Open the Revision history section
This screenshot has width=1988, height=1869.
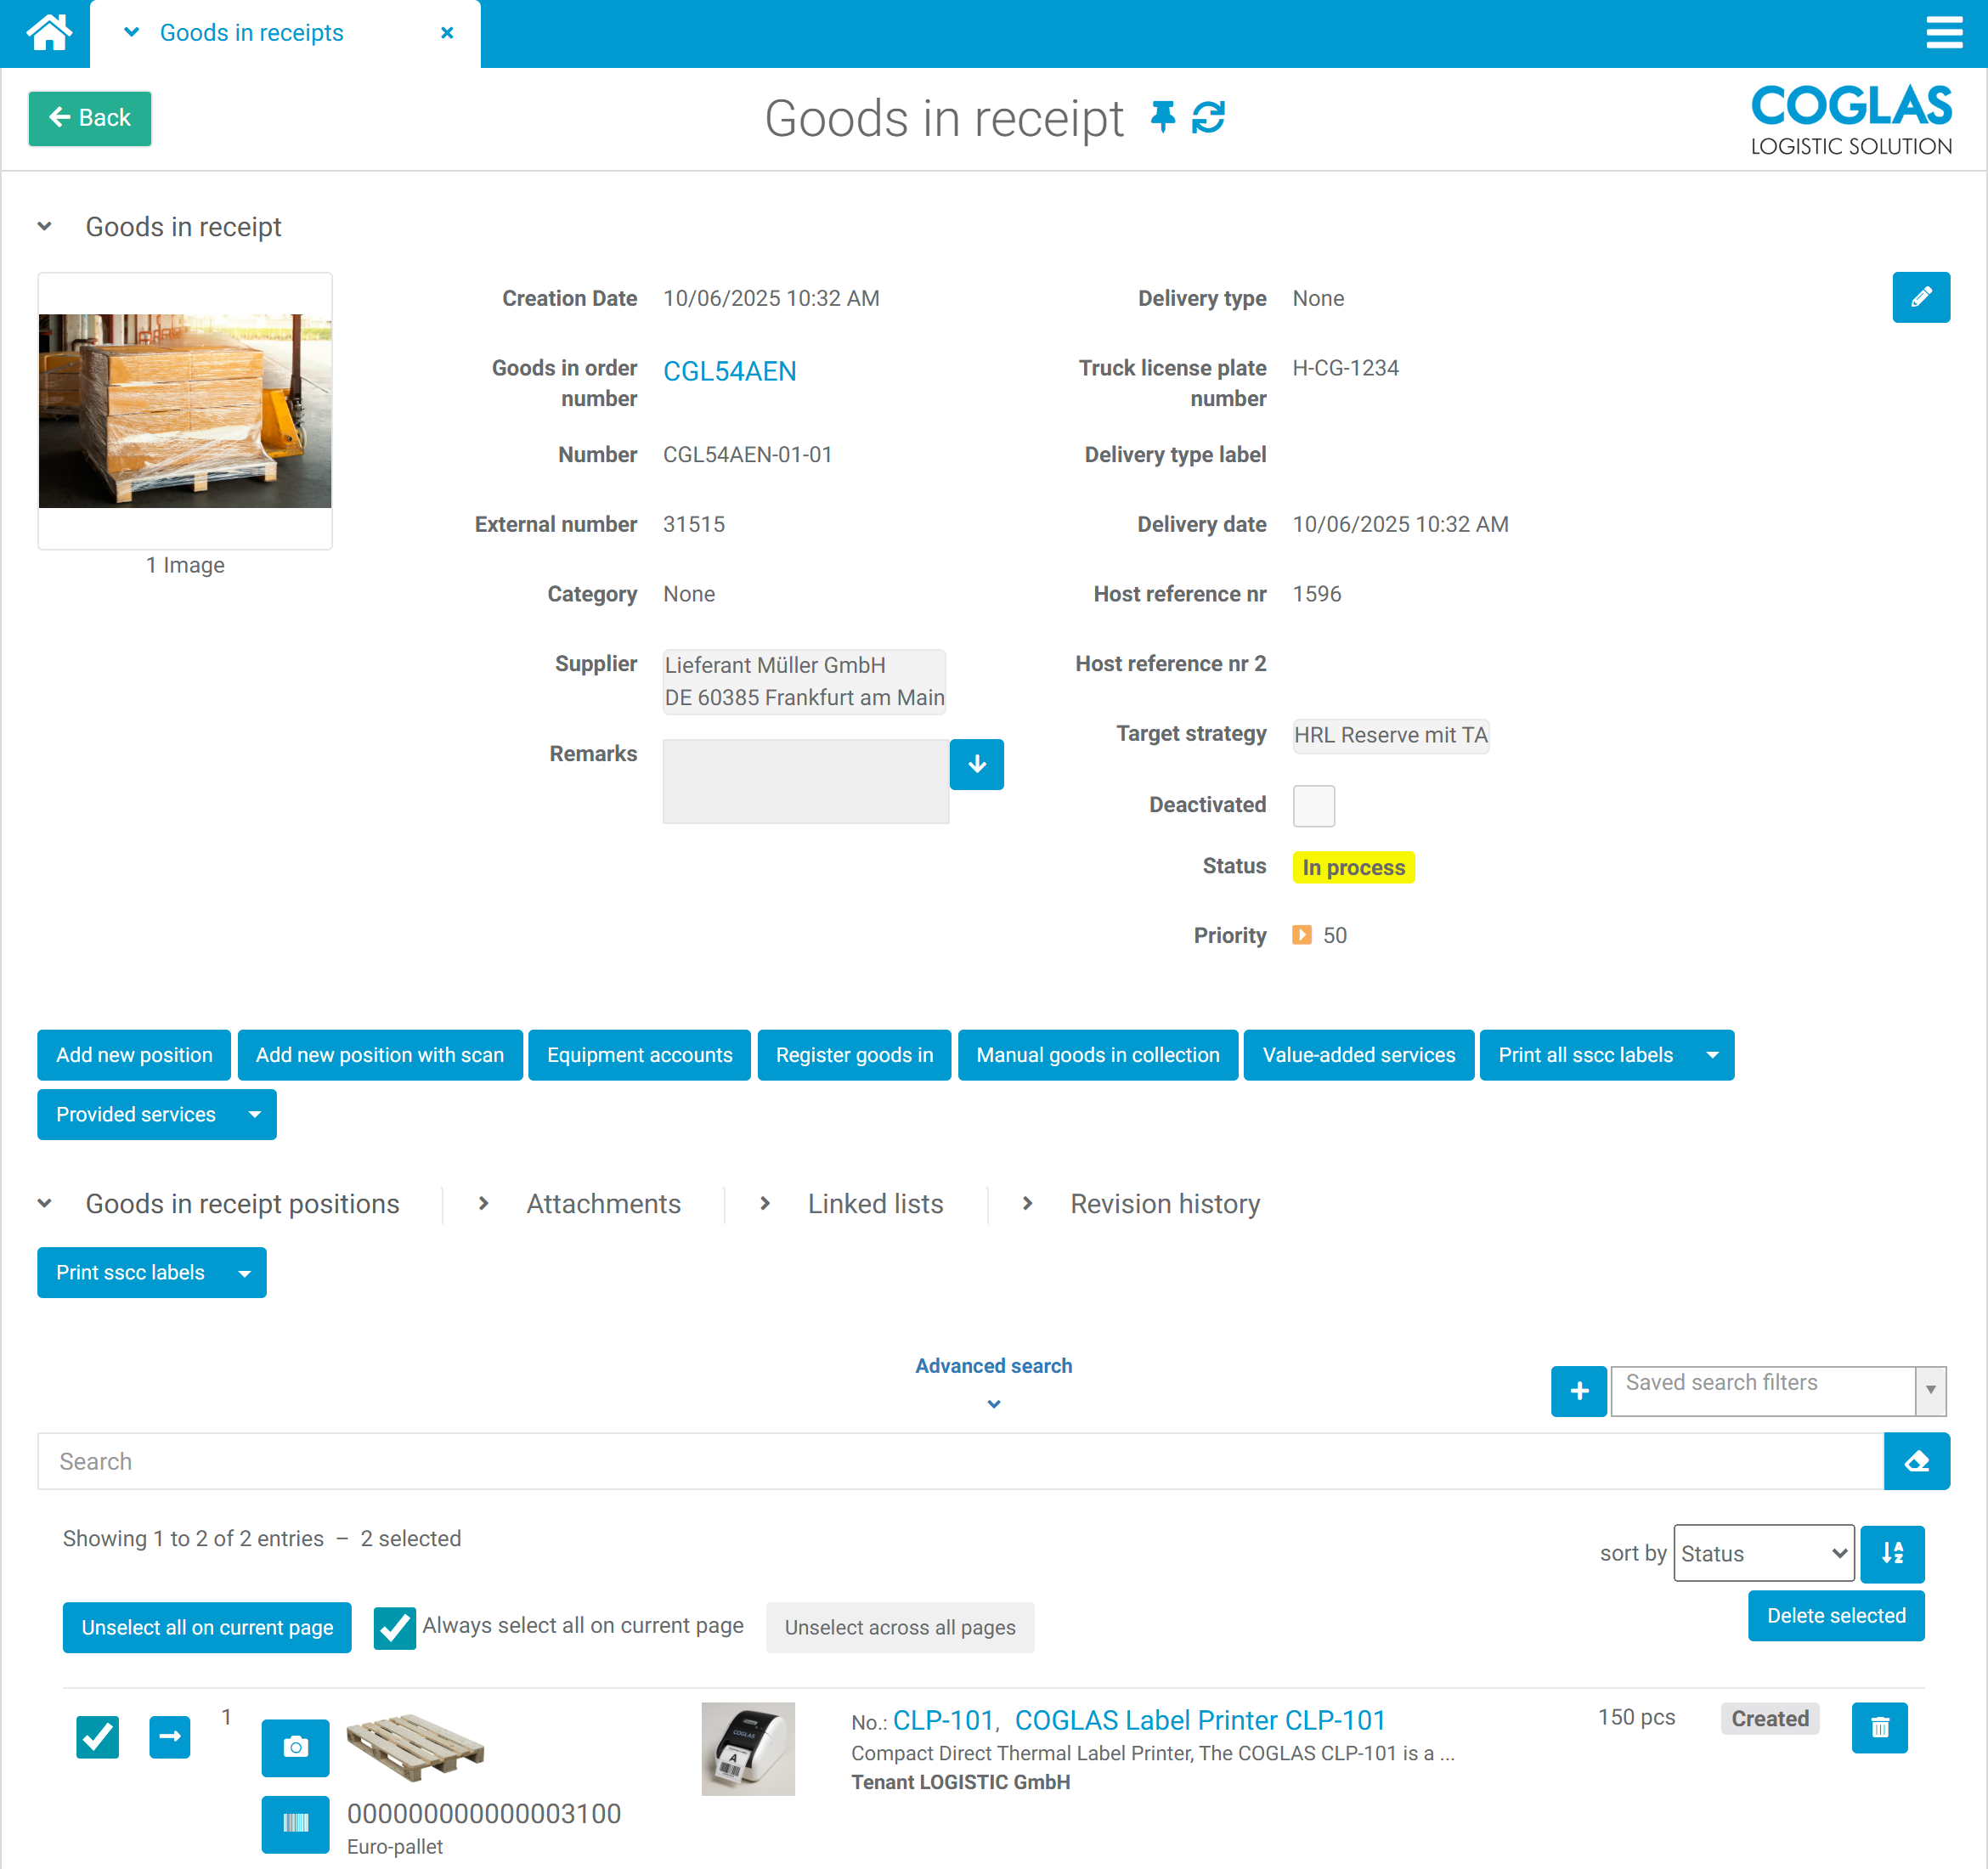point(1164,1204)
